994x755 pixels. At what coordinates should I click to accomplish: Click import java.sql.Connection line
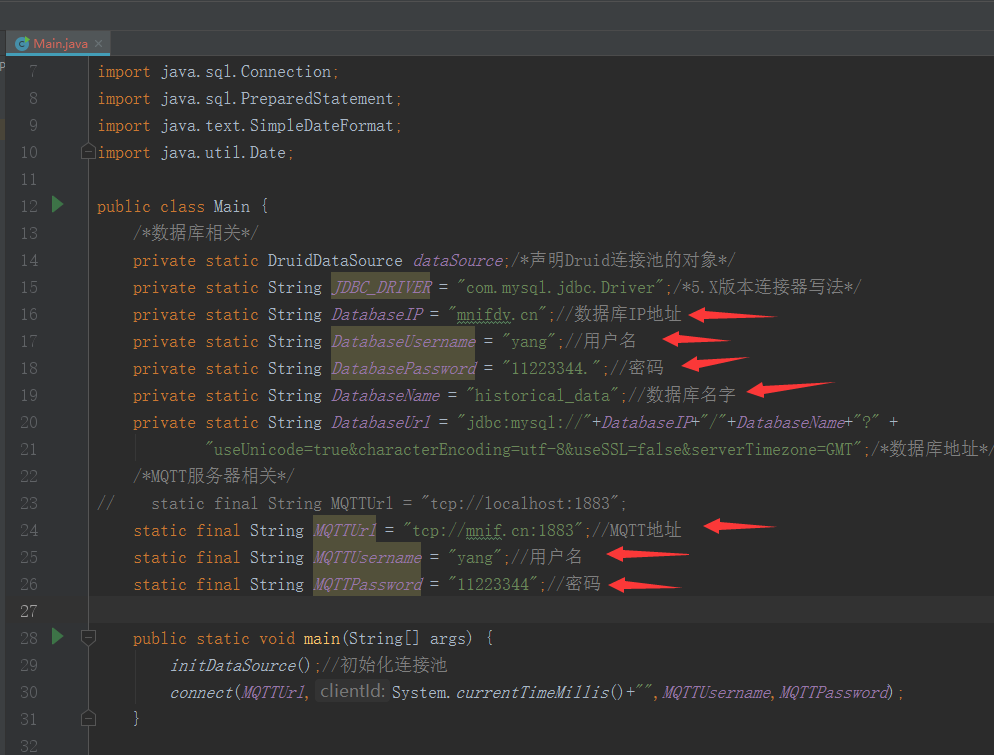pos(218,72)
